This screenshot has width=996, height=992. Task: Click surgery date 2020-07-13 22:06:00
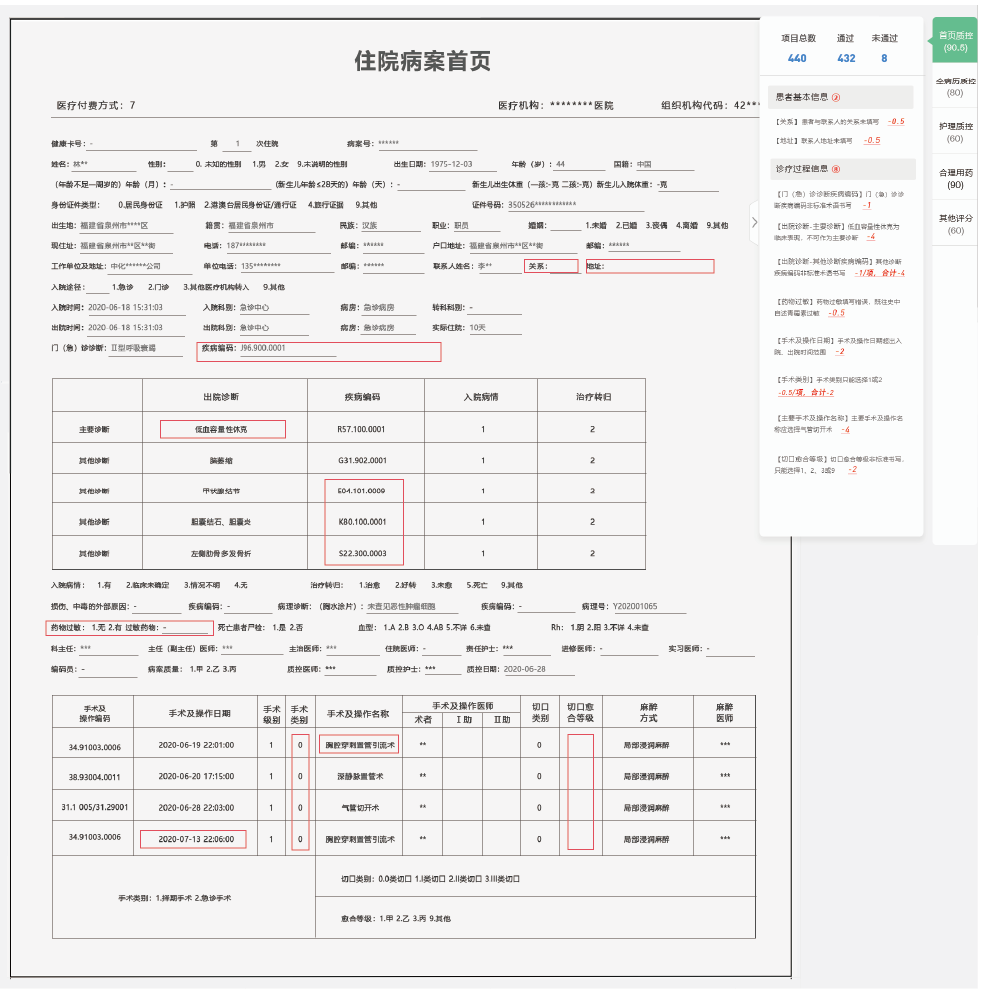coord(194,839)
